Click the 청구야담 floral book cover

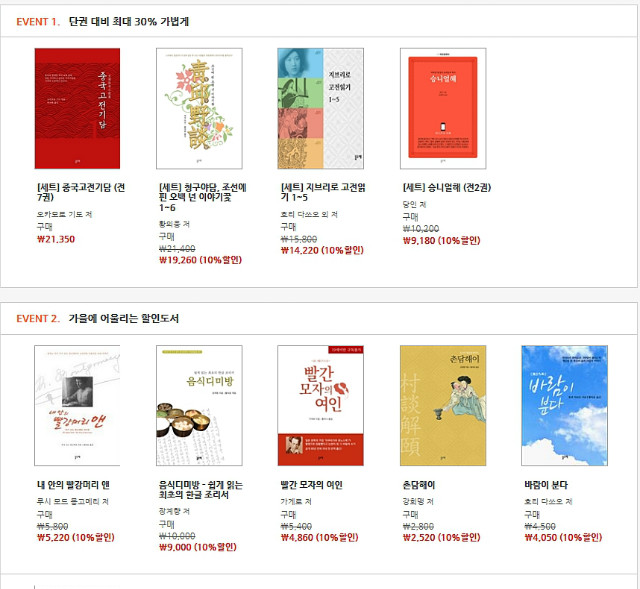click(199, 109)
